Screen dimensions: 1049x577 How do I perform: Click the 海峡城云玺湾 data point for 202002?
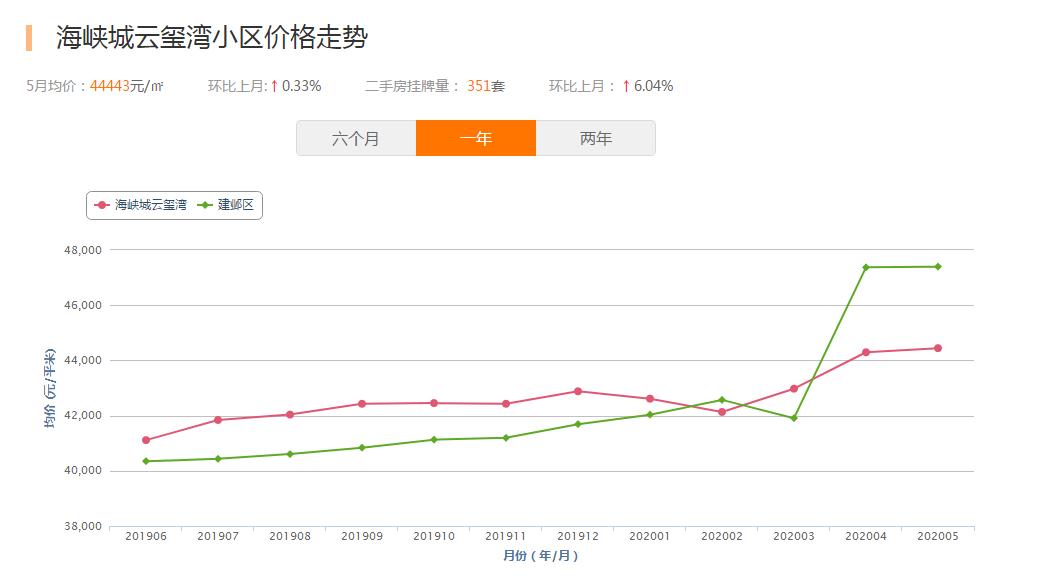tap(722, 412)
